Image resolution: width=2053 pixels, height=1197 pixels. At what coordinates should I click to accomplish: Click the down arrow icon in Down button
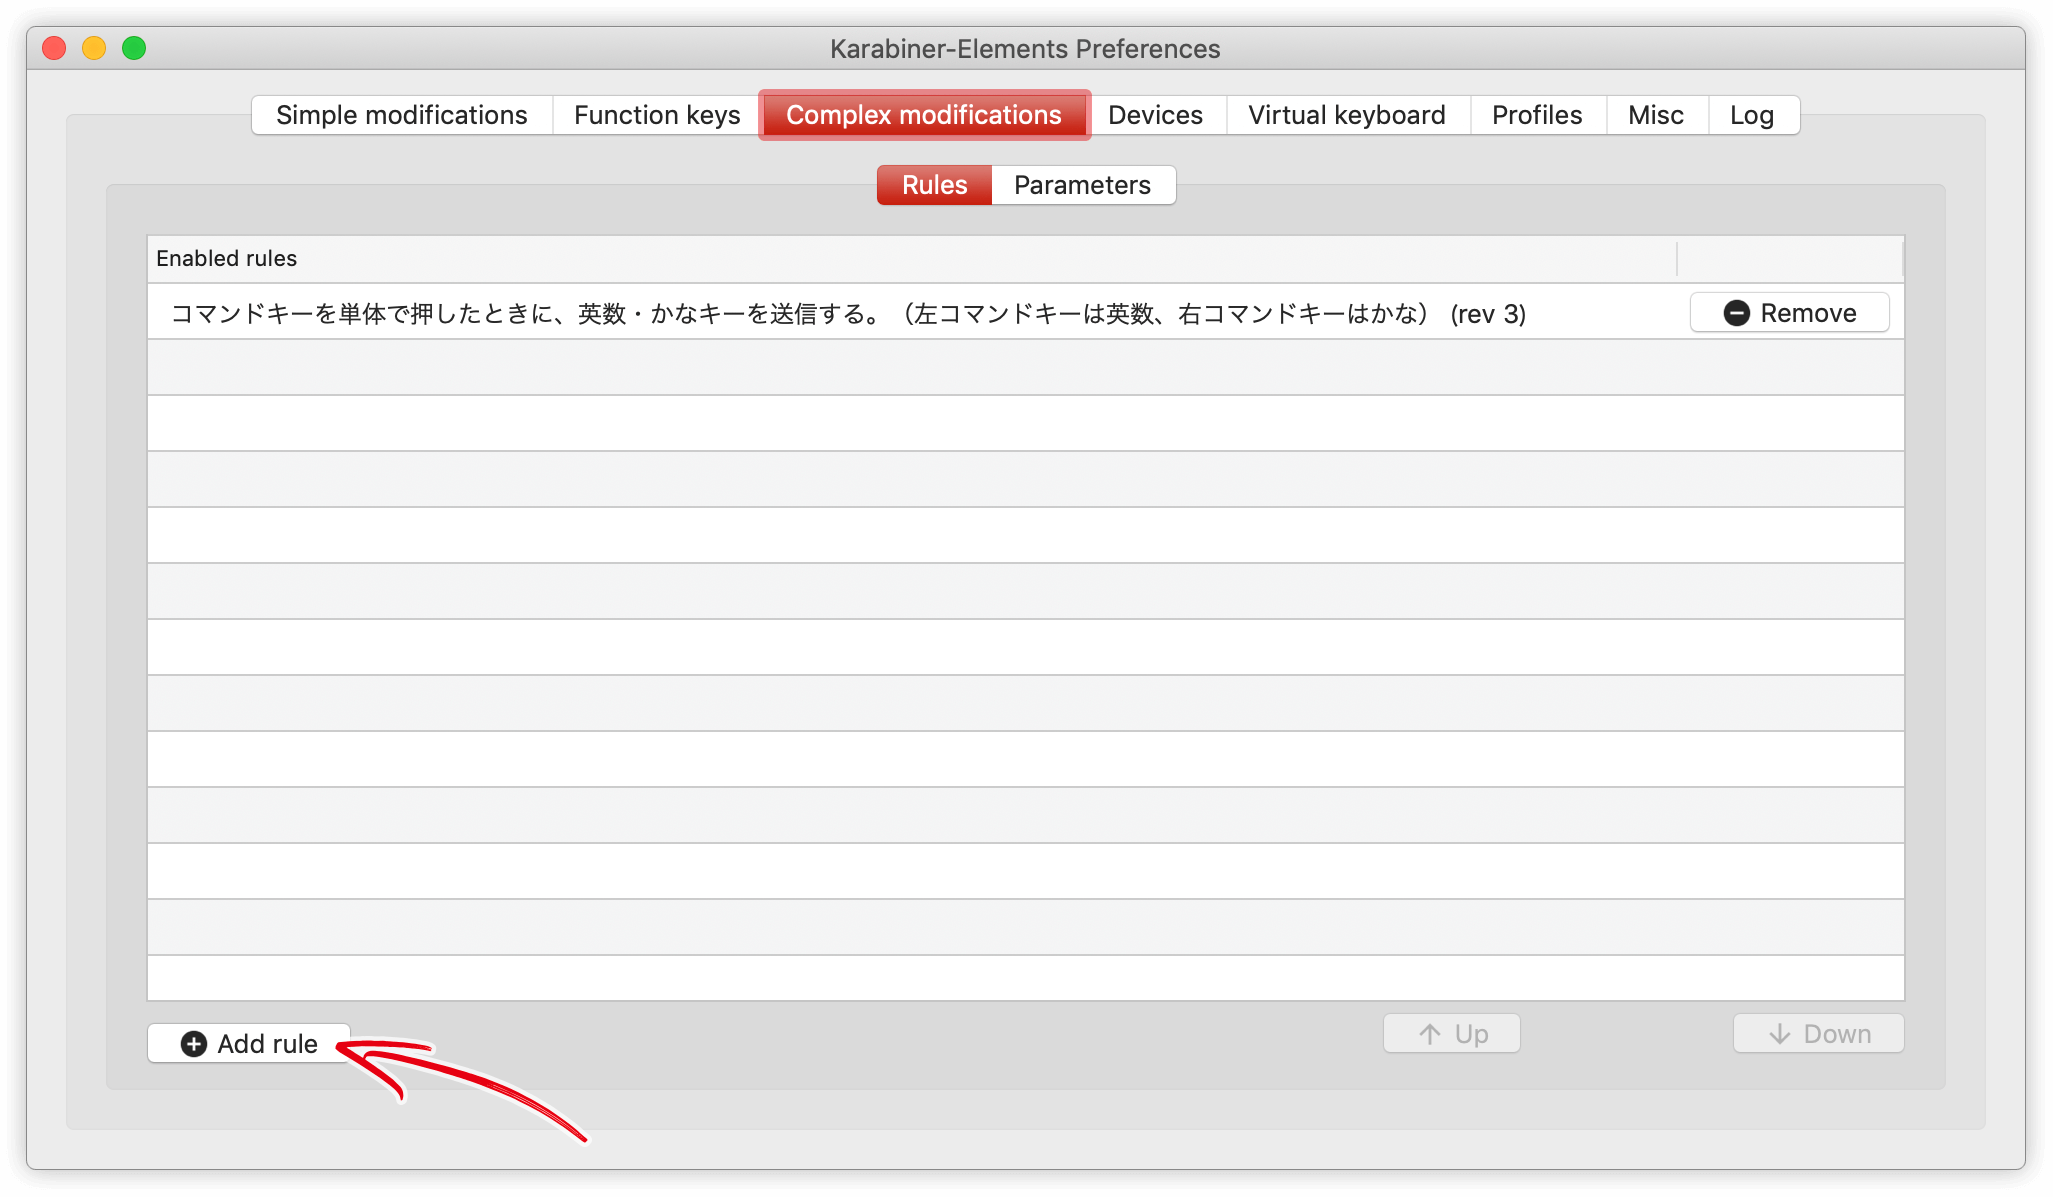point(1780,1034)
